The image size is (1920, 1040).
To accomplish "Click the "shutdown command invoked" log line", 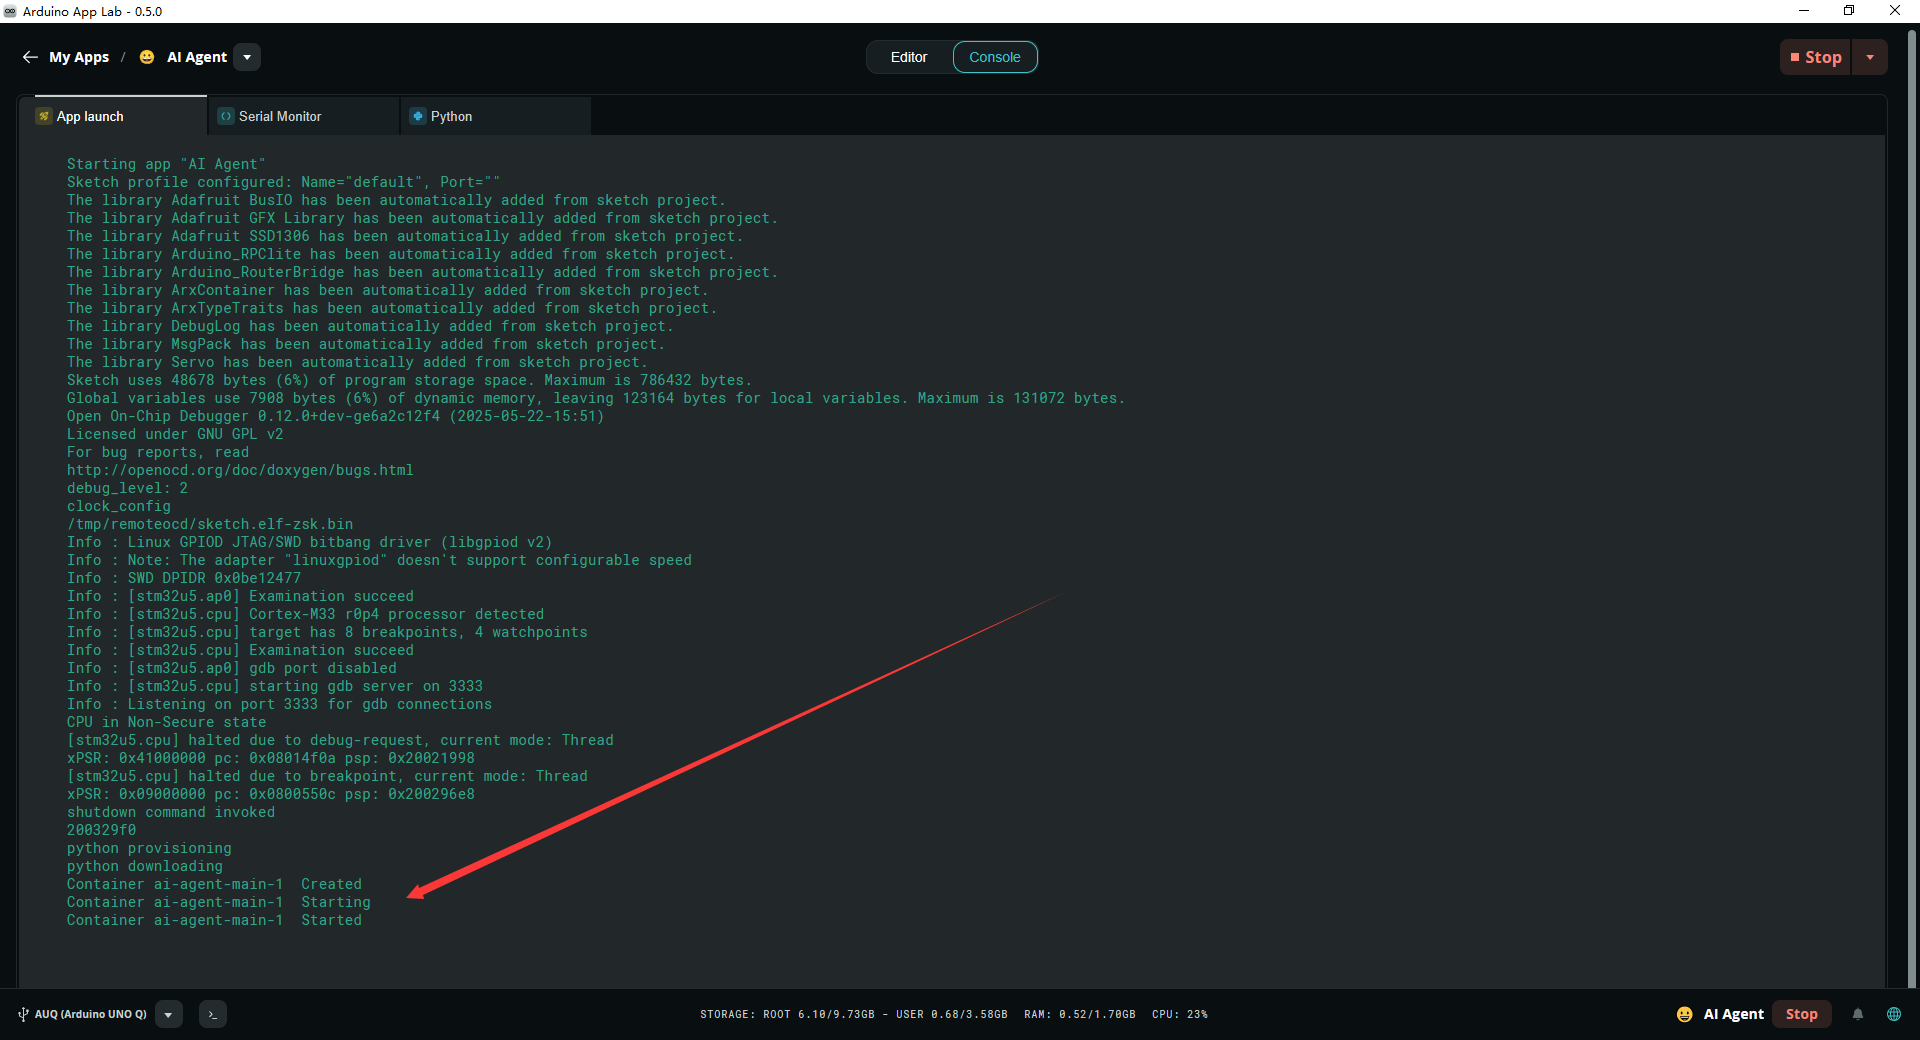I will (171, 812).
